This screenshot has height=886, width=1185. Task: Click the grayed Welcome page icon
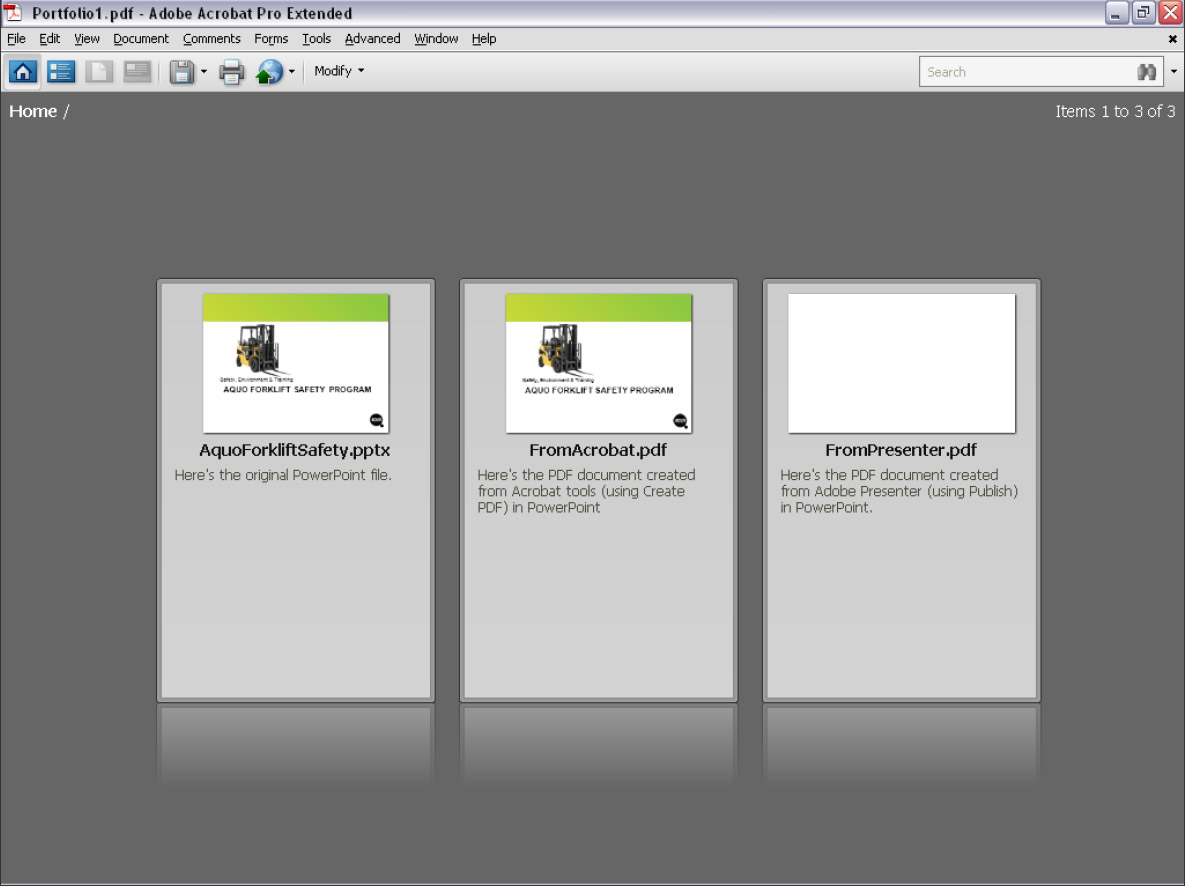(137, 72)
